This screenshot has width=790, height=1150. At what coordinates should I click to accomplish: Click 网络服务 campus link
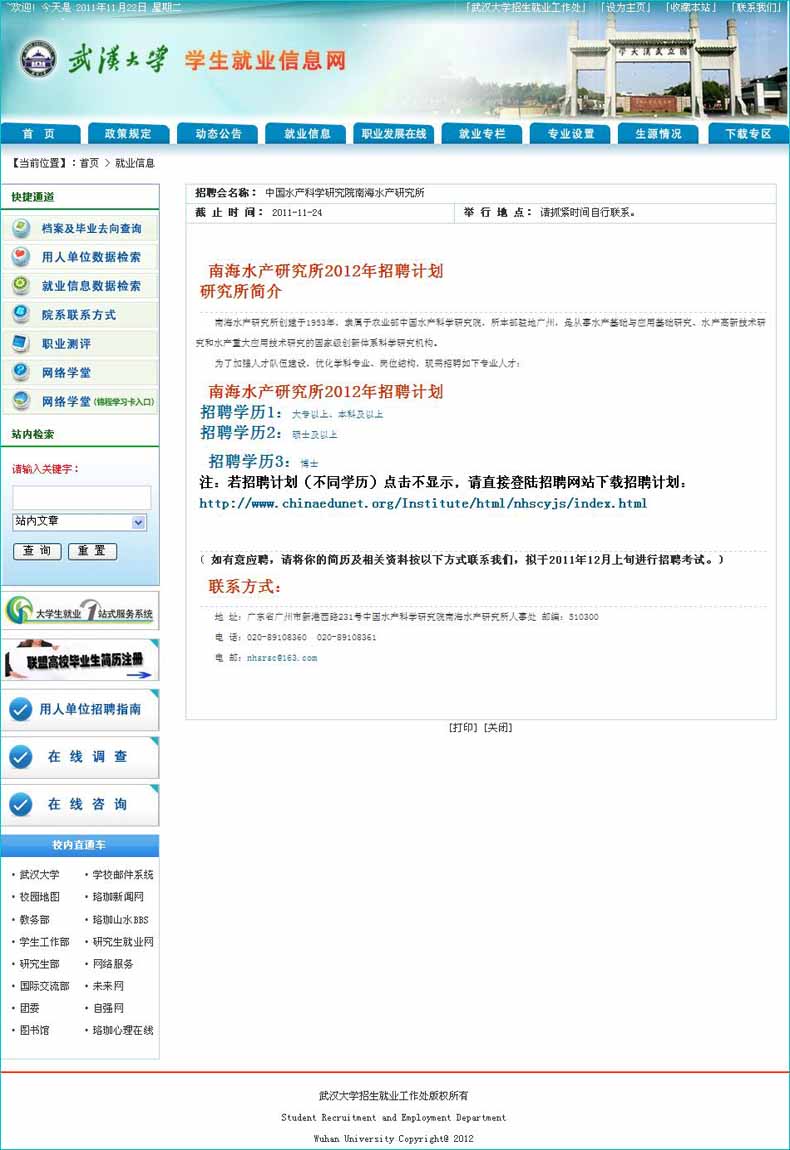(113, 964)
